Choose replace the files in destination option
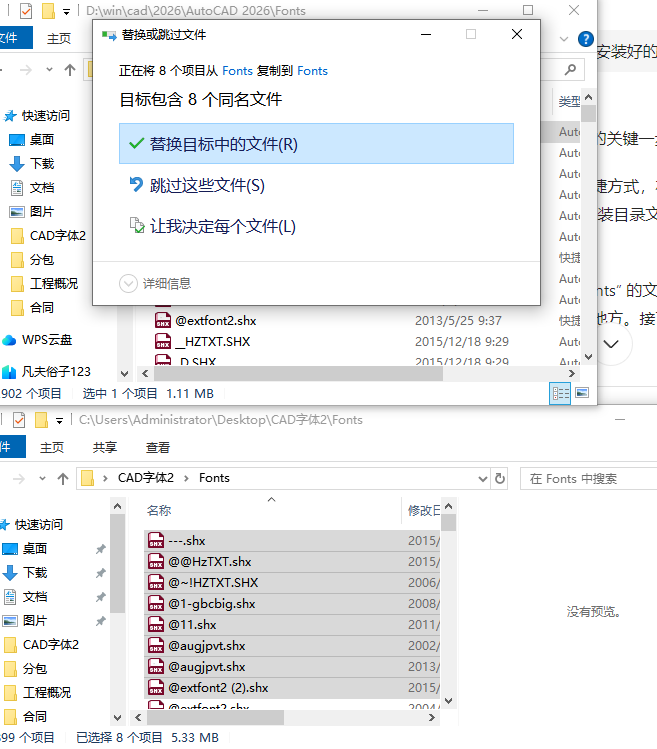 tap(316, 144)
